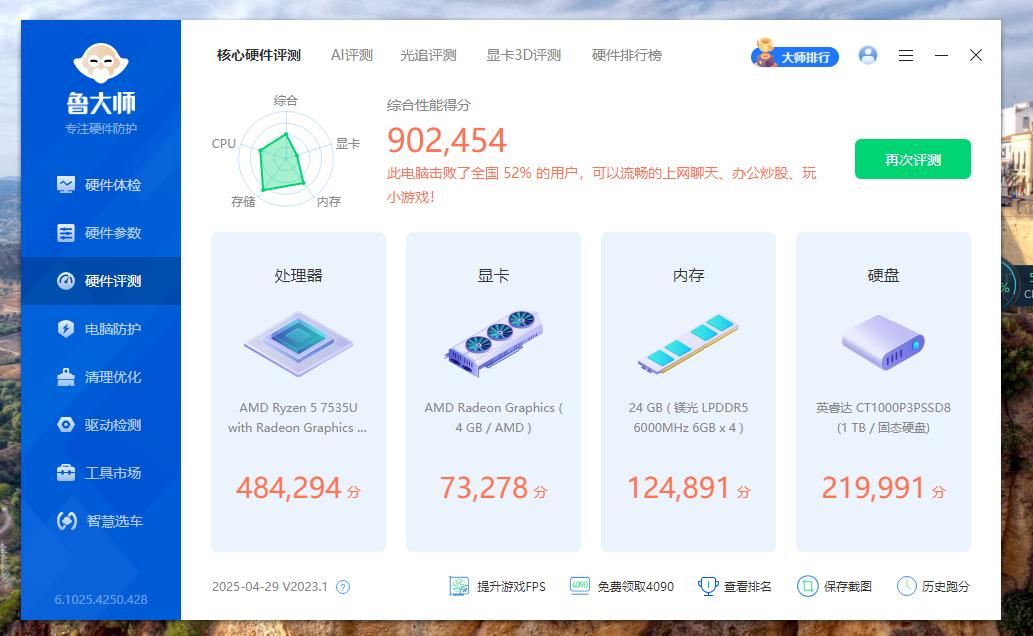
Task: Click the 历史跑分 clock icon
Action: point(907,586)
